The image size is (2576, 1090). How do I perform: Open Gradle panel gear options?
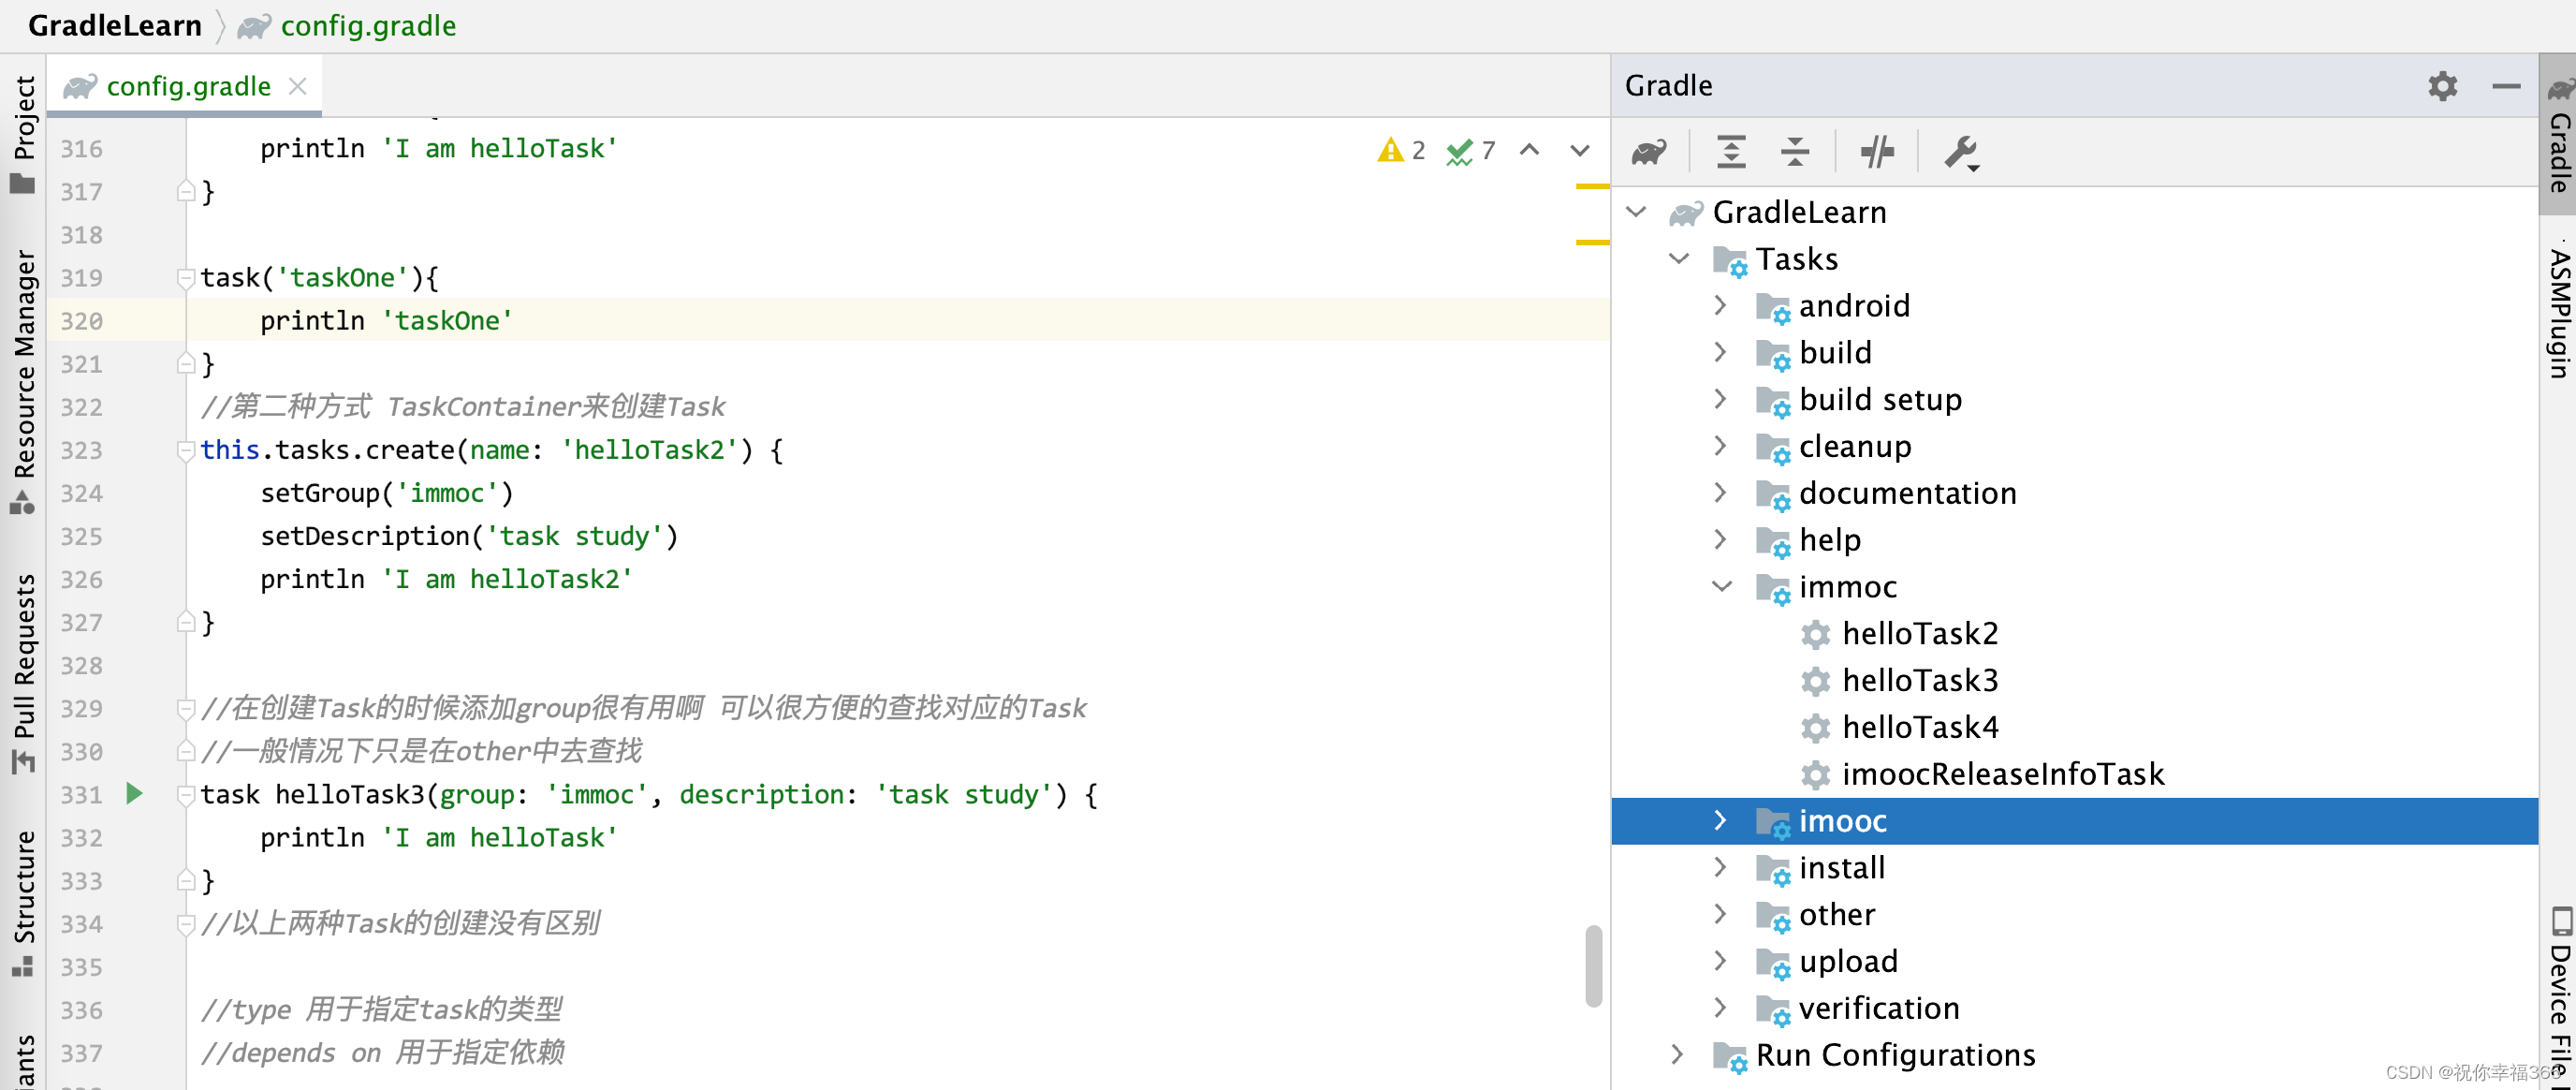(x=2442, y=86)
